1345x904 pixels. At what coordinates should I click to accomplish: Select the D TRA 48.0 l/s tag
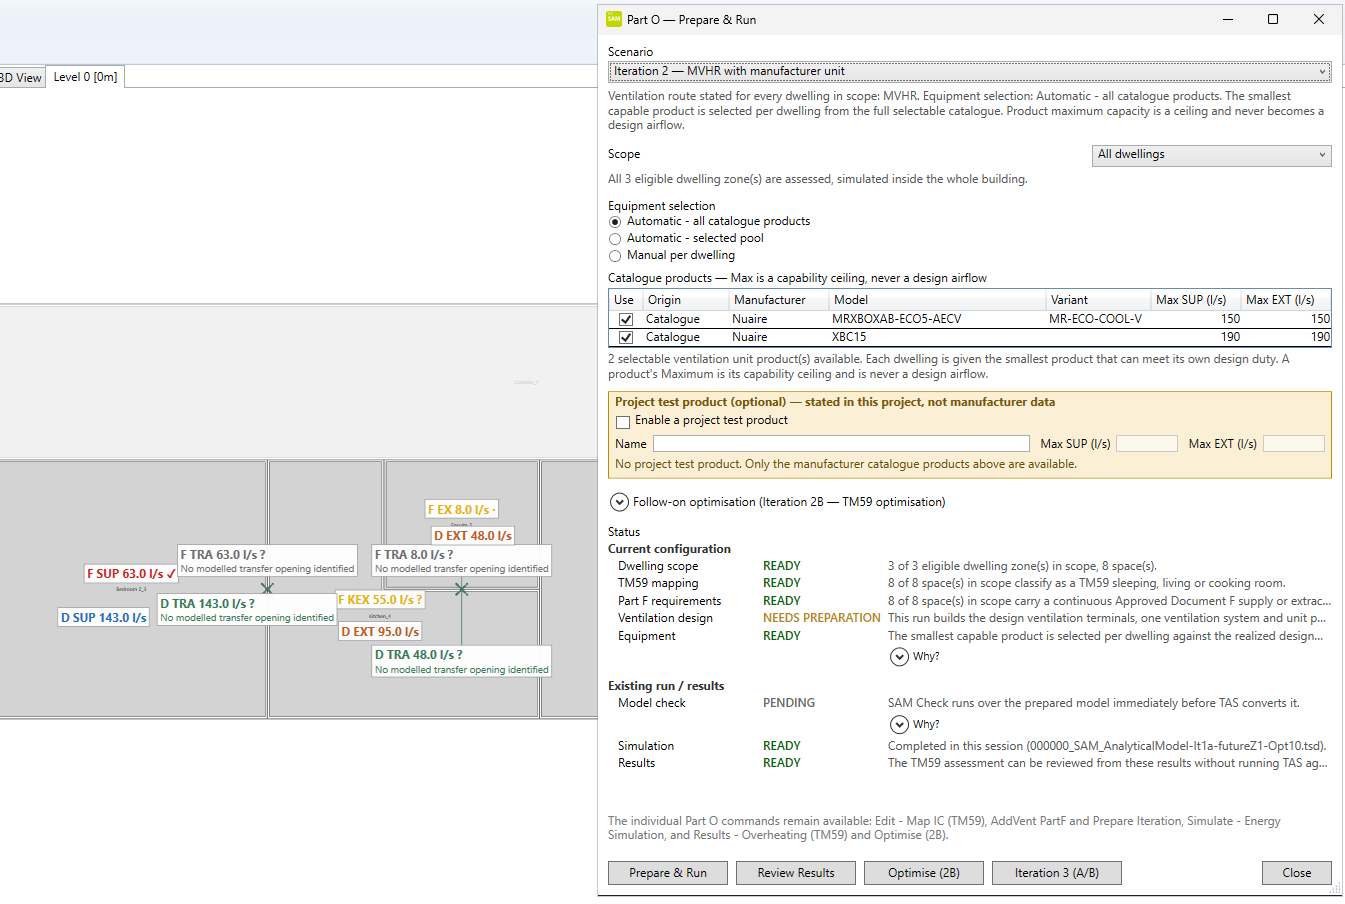point(461,662)
